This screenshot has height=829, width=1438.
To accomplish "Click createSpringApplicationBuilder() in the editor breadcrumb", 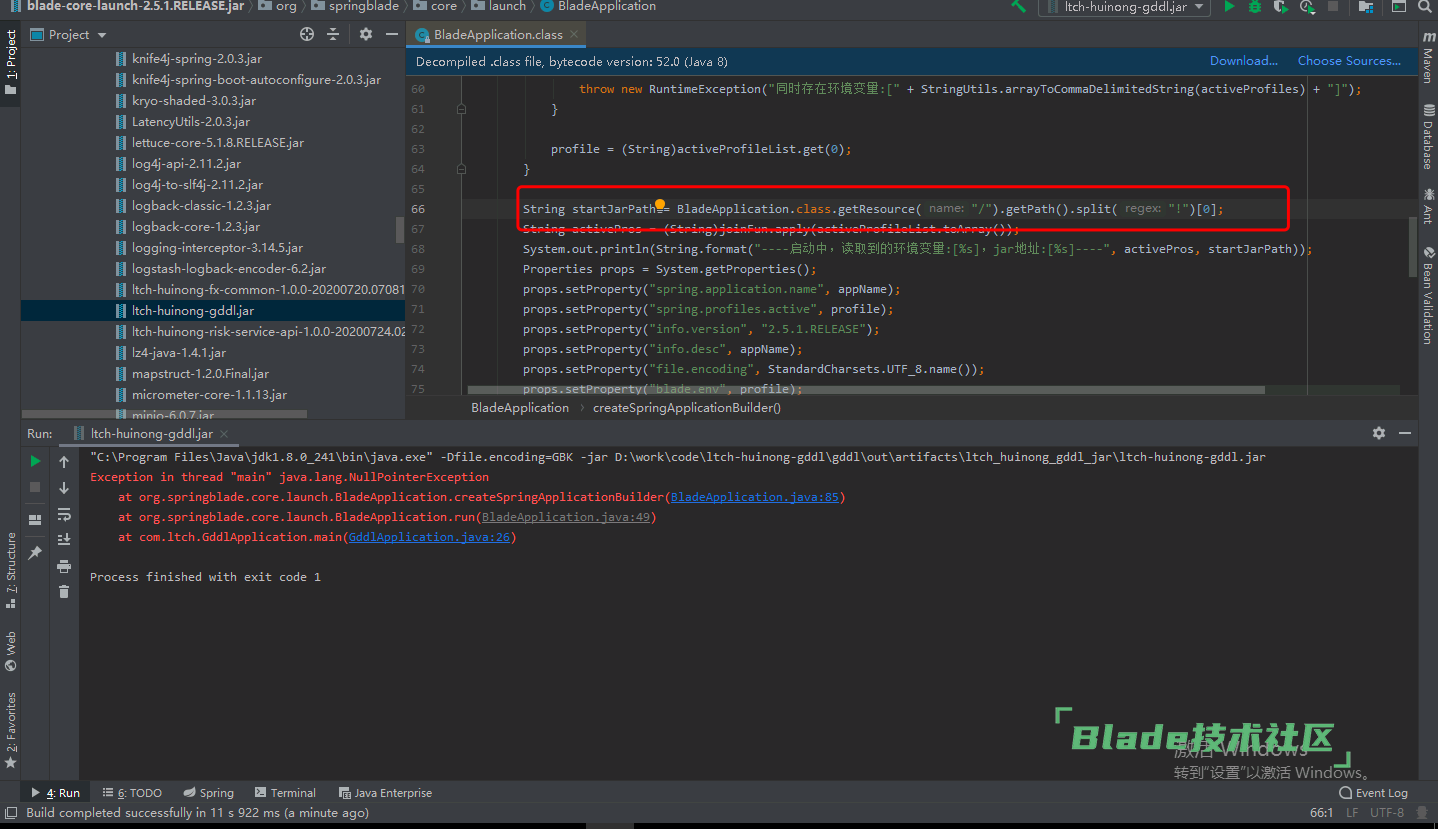I will click(x=687, y=408).
